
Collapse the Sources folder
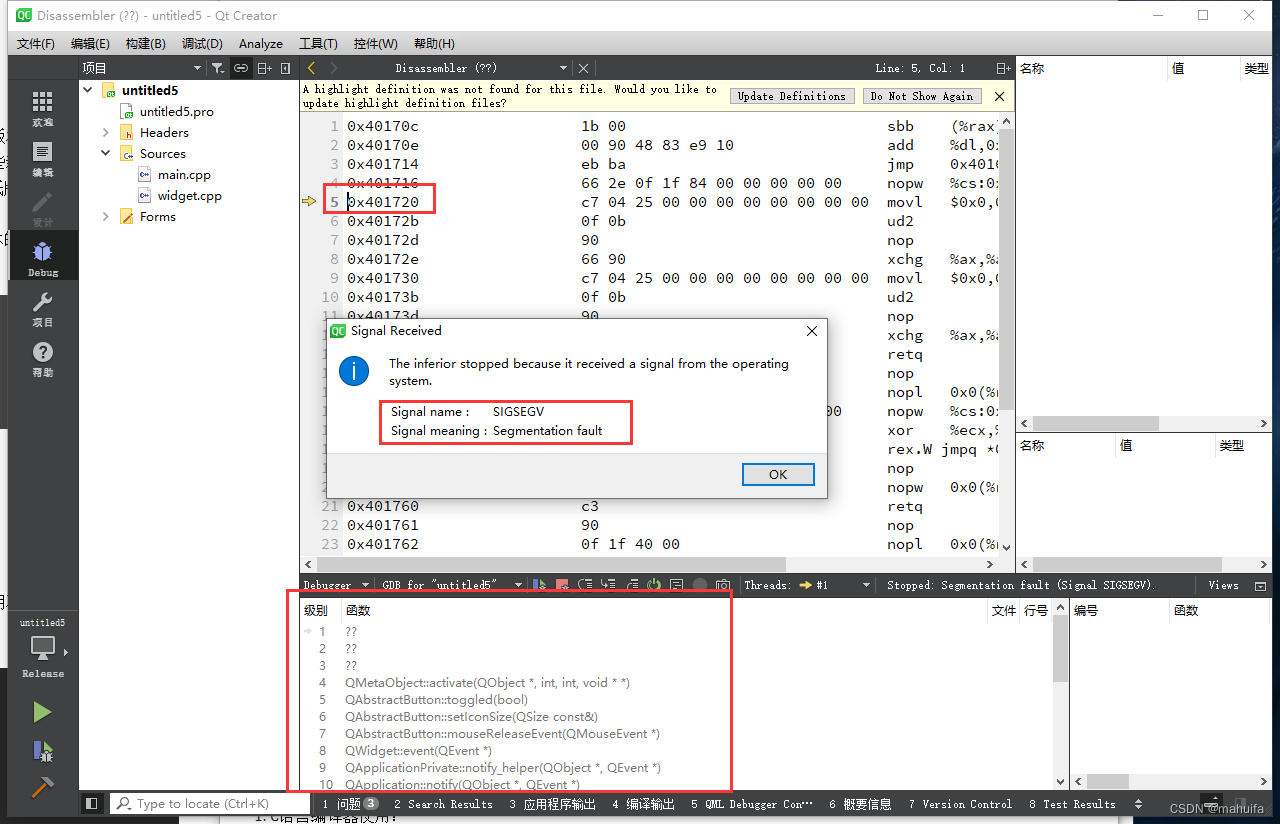(106, 153)
